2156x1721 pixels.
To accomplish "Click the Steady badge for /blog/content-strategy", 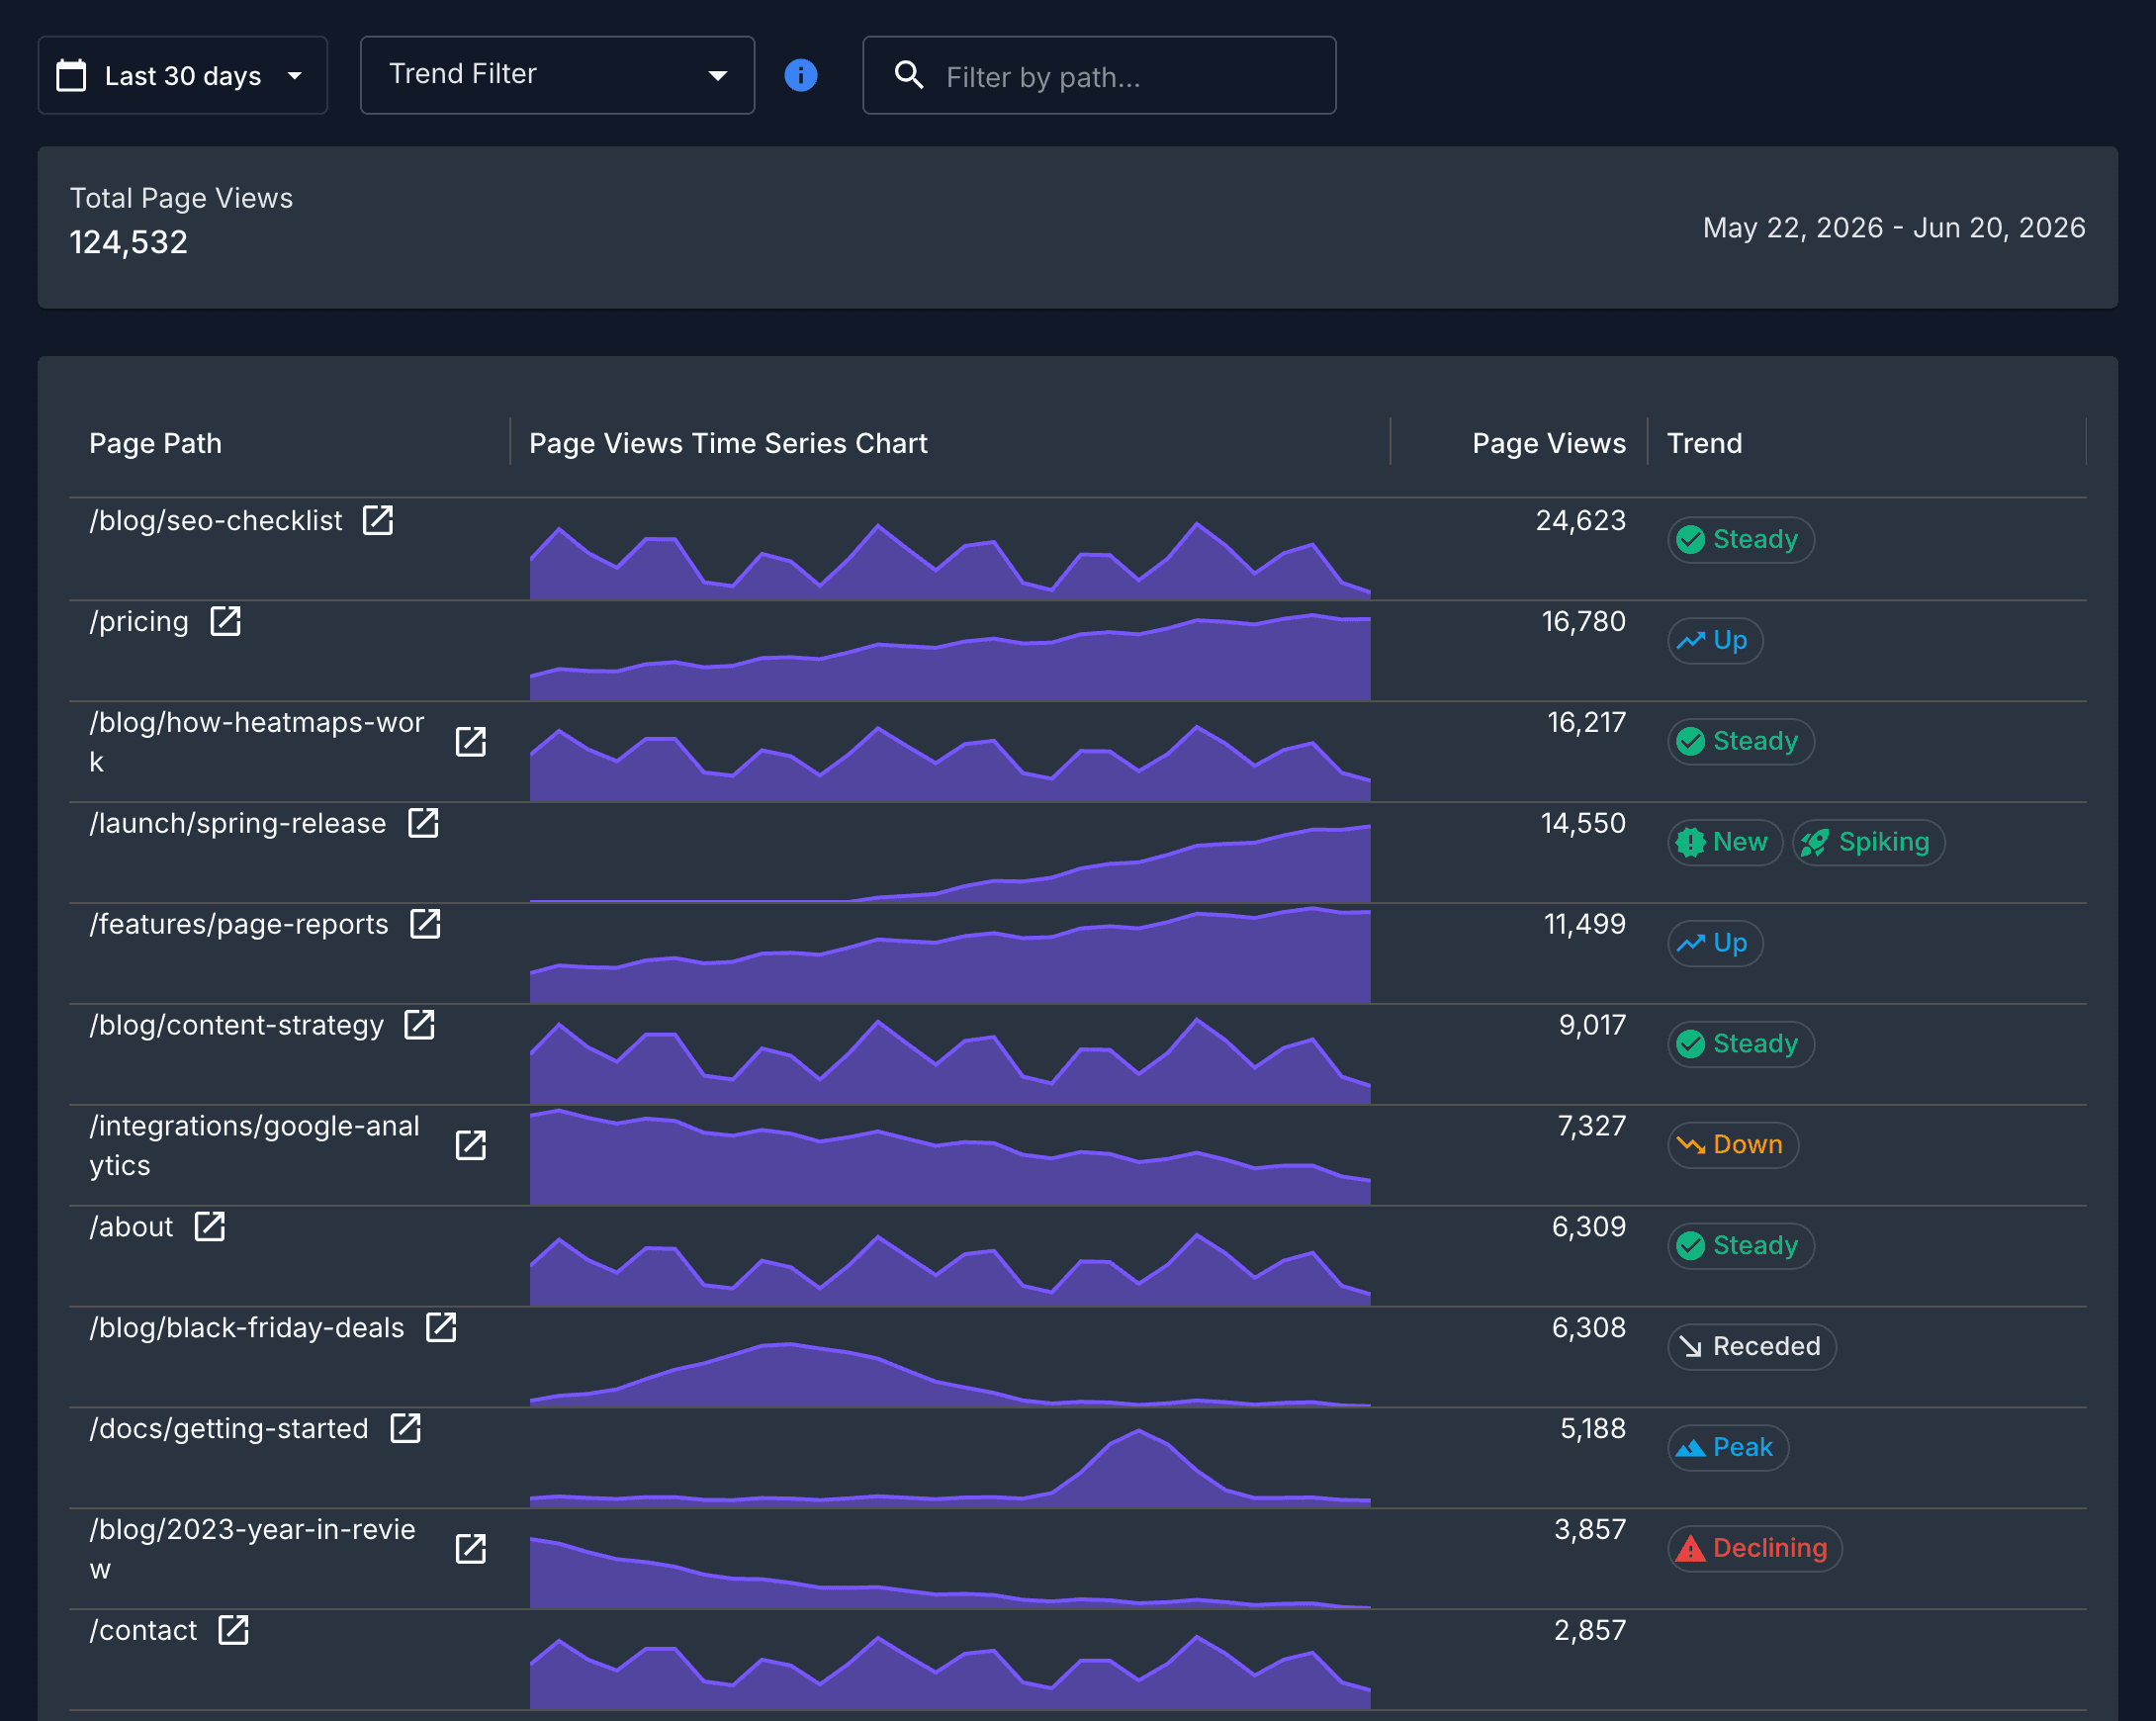I will [1741, 1045].
